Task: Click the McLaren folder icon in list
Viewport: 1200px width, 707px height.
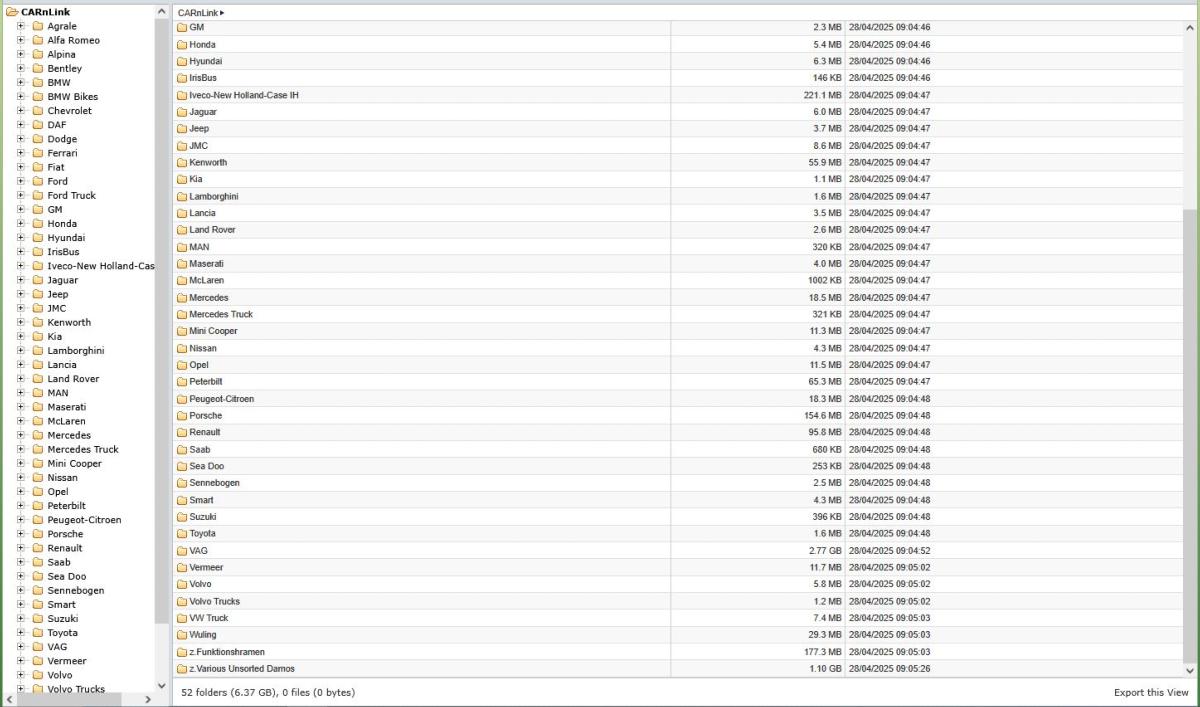Action: click(182, 281)
